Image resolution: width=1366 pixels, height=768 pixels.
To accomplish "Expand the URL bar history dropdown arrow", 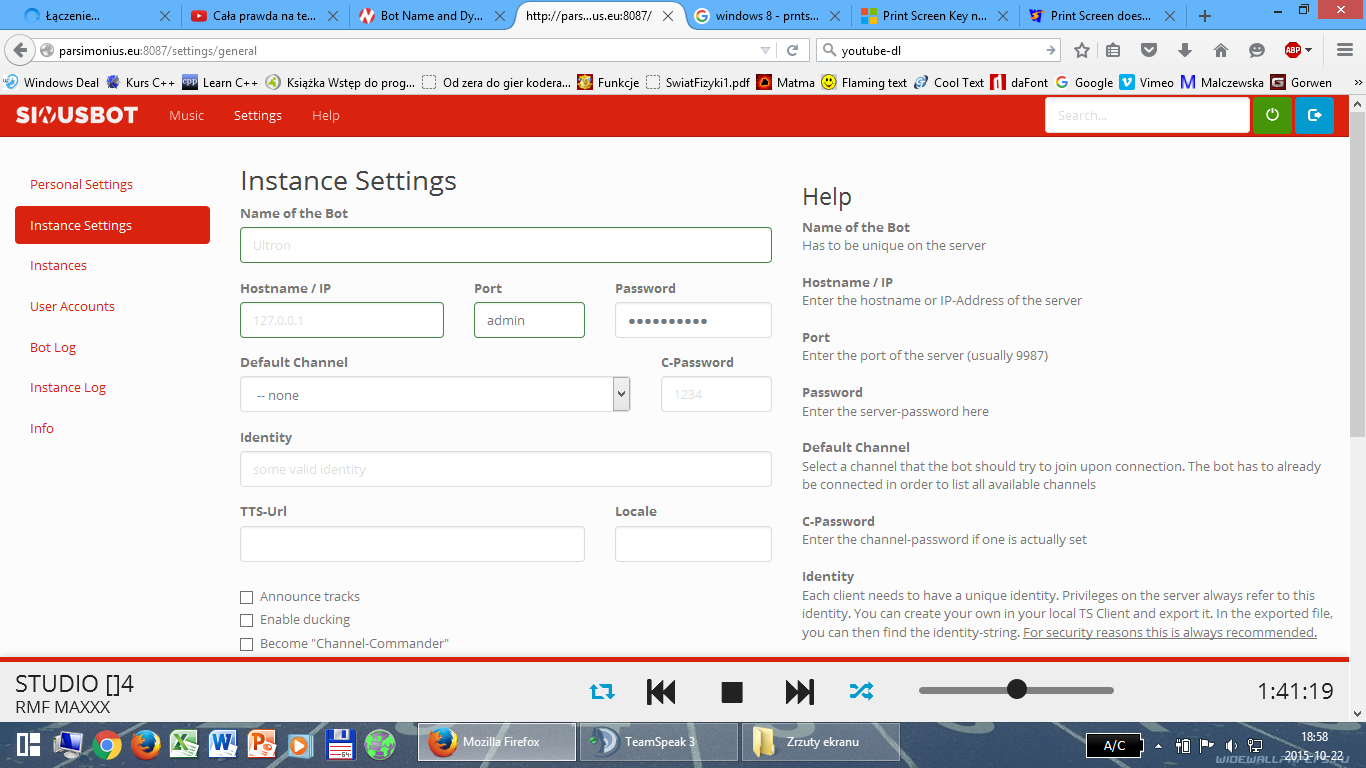I will (765, 50).
